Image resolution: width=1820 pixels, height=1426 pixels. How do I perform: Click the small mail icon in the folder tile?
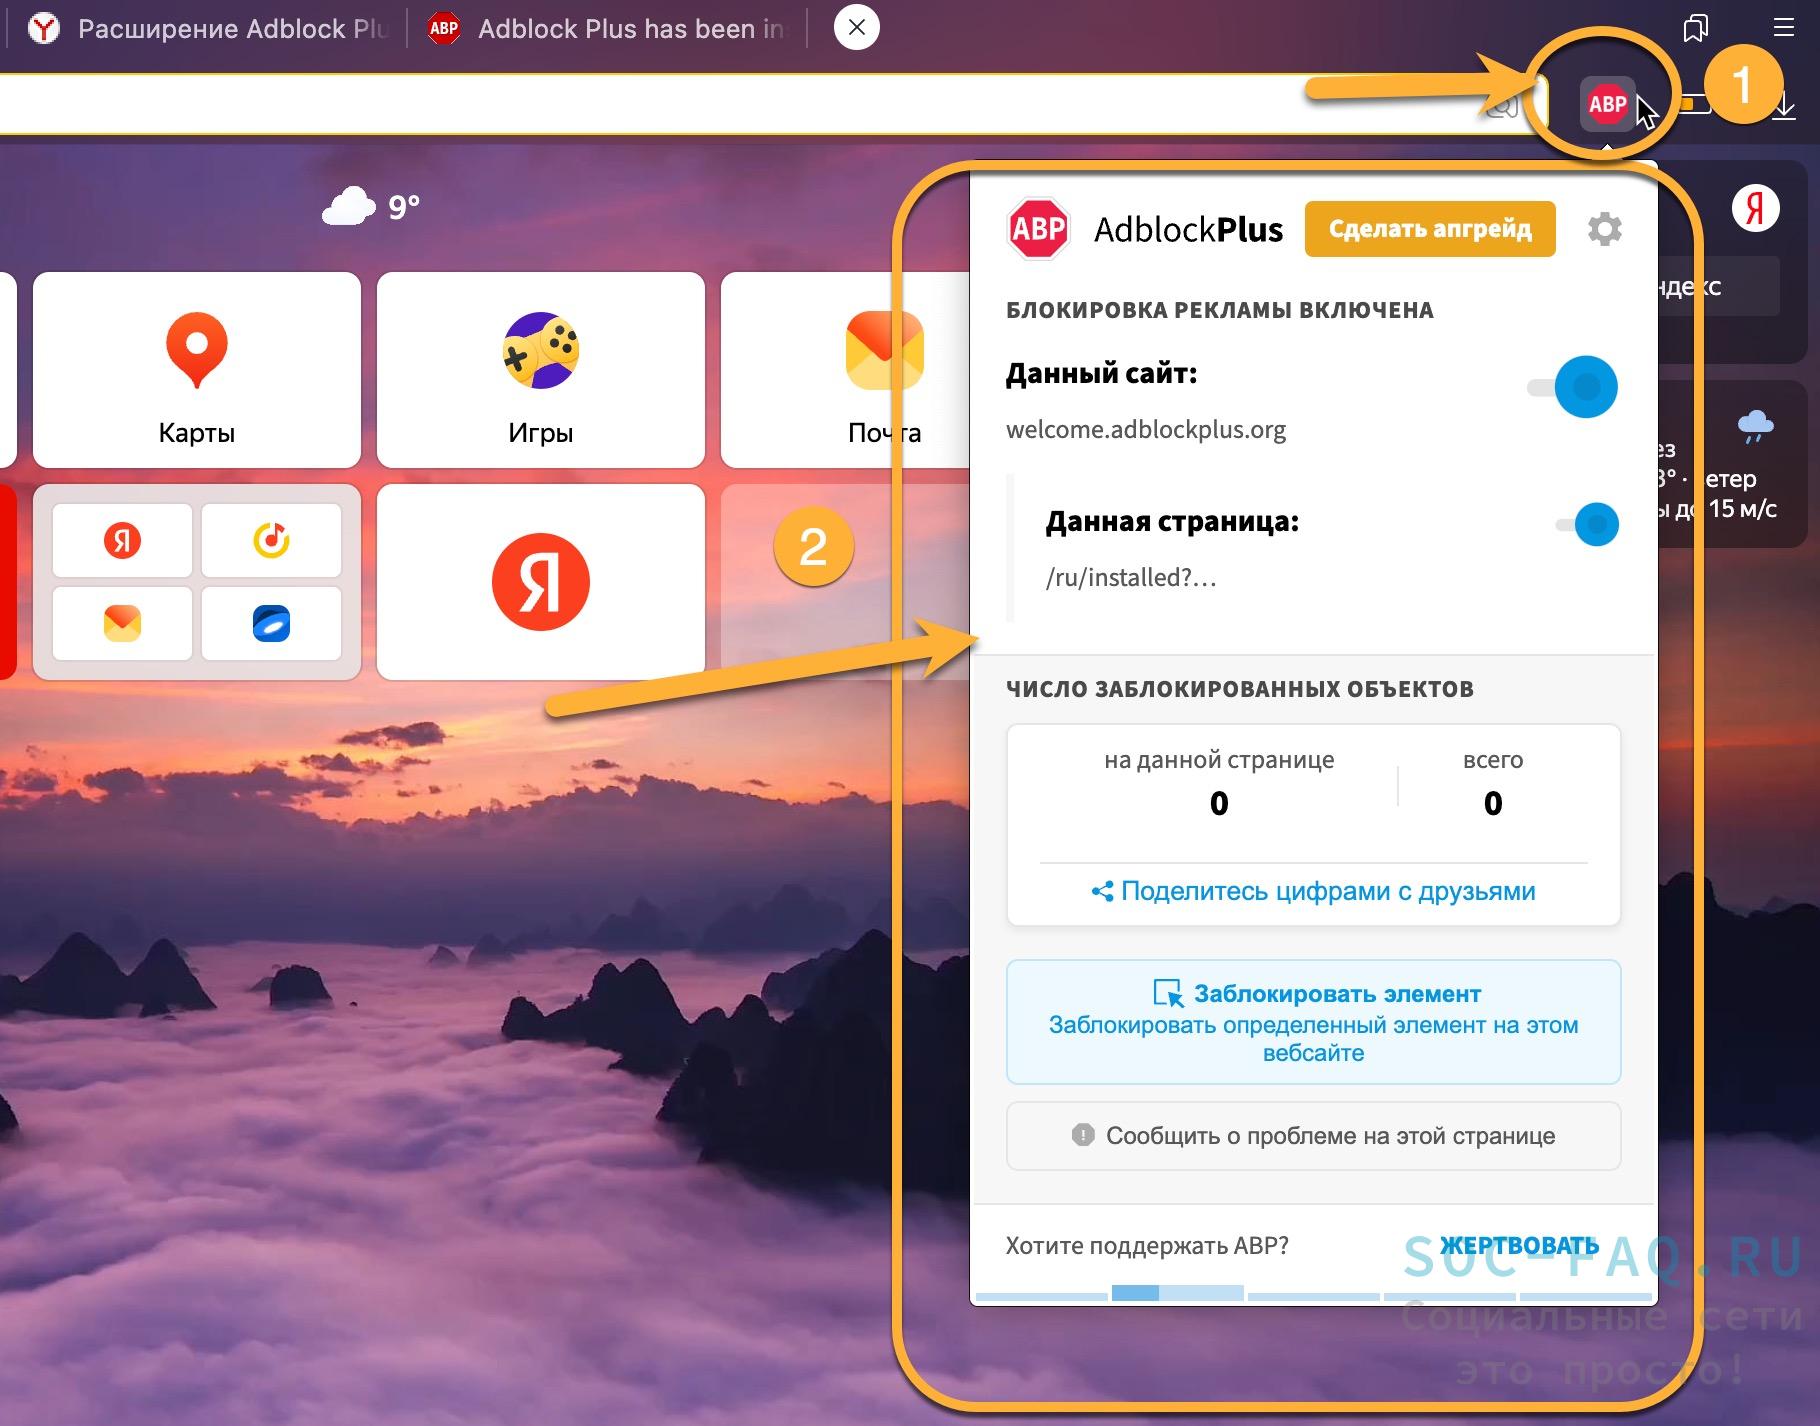[x=122, y=624]
